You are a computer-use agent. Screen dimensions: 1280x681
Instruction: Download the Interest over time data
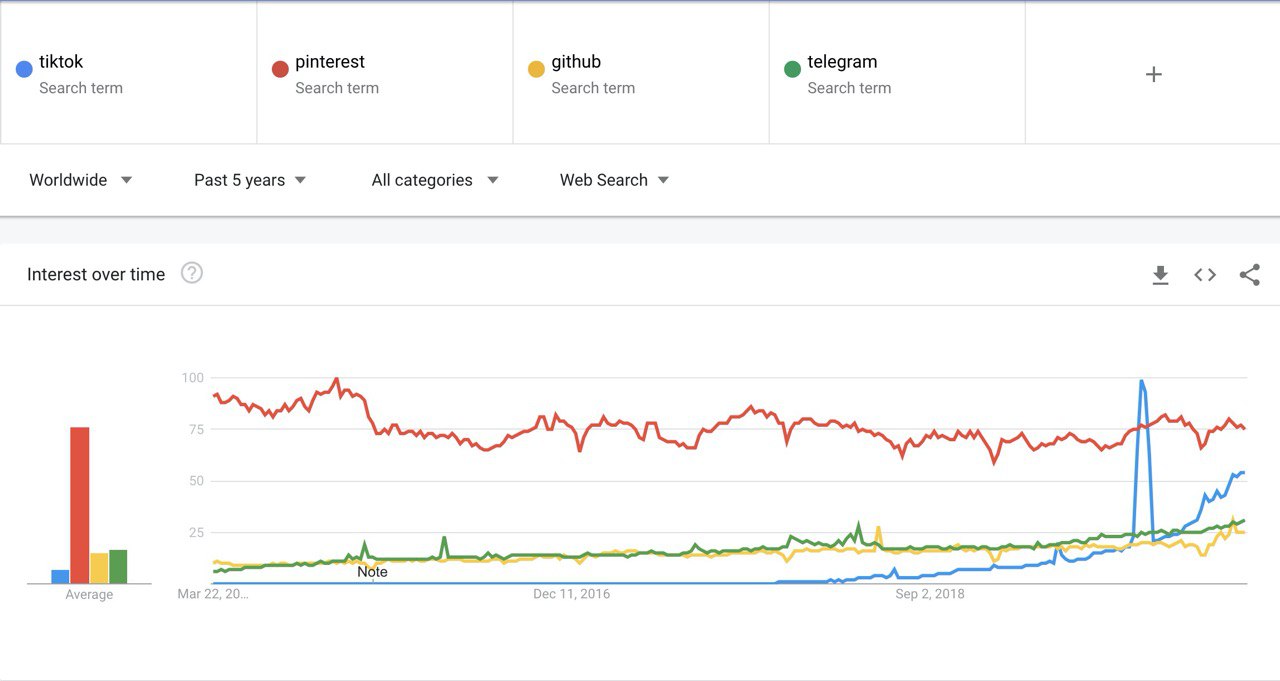[x=1160, y=275]
